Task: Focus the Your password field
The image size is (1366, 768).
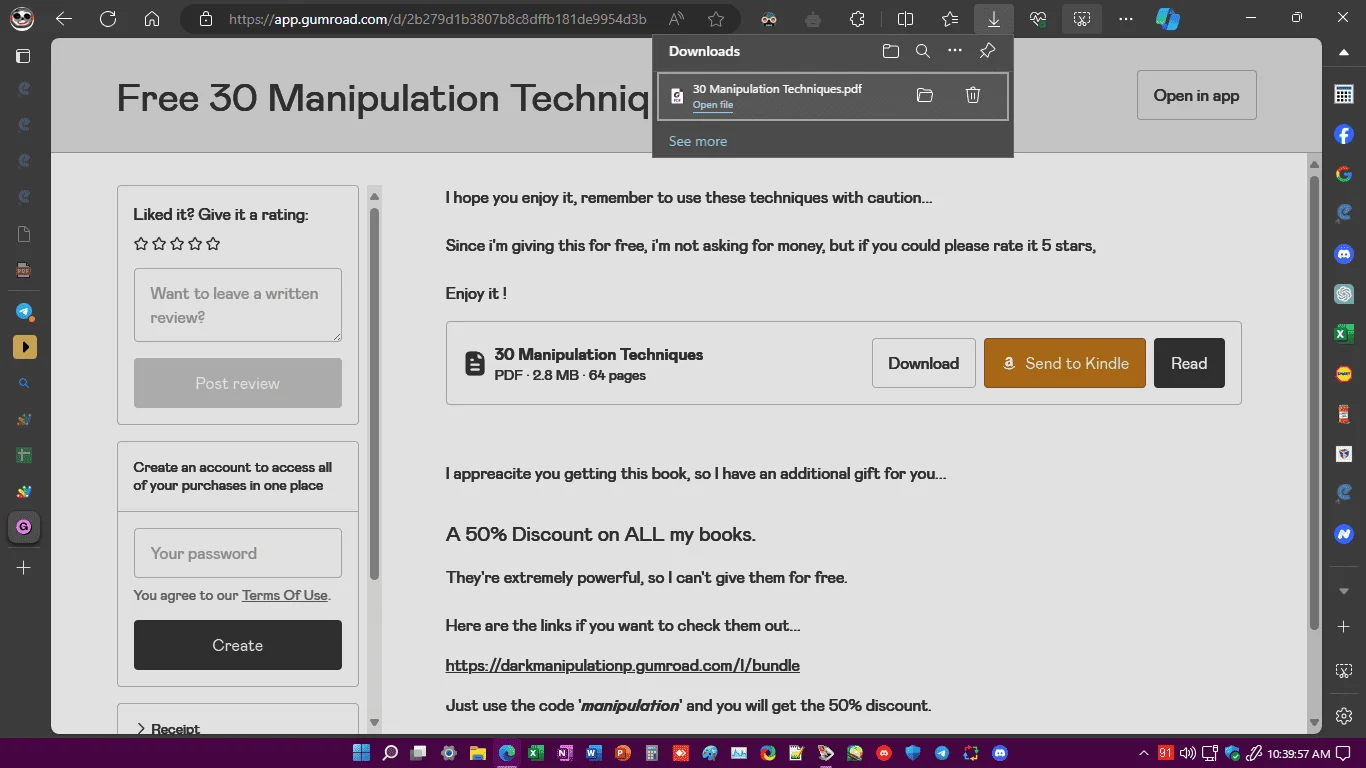Action: [x=238, y=553]
